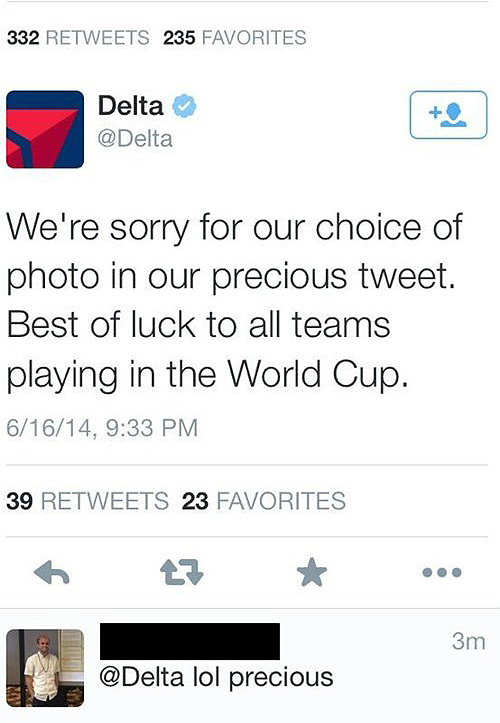This screenshot has height=723, width=500.
Task: Tap the Delta account display name
Action: [x=131, y=106]
